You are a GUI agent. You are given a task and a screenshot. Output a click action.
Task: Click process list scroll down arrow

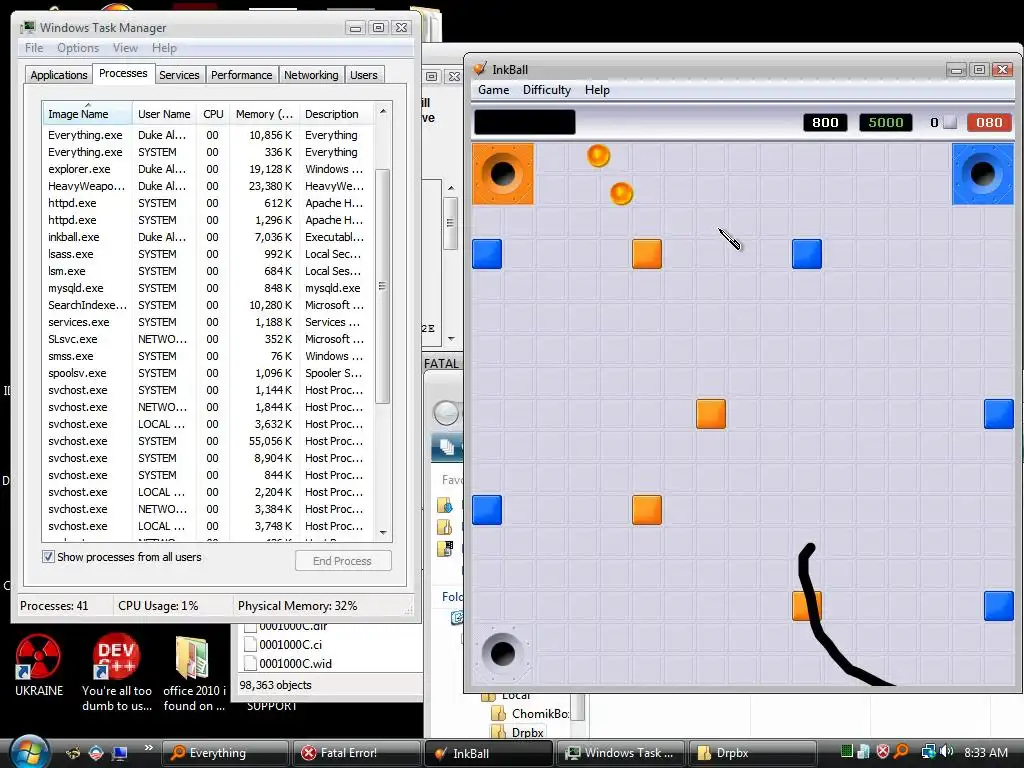point(383,533)
